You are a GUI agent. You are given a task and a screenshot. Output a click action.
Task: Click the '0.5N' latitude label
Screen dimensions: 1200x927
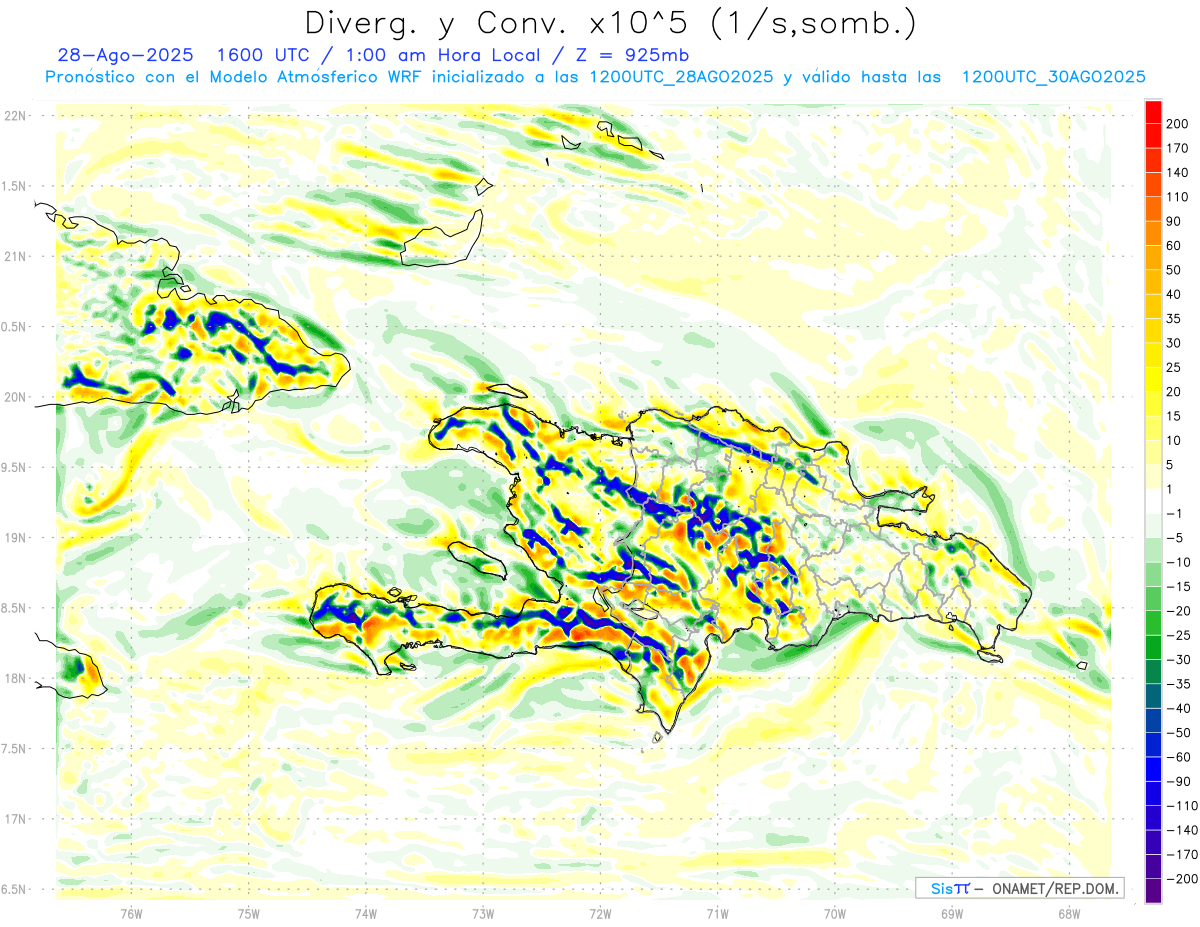(x=15, y=327)
